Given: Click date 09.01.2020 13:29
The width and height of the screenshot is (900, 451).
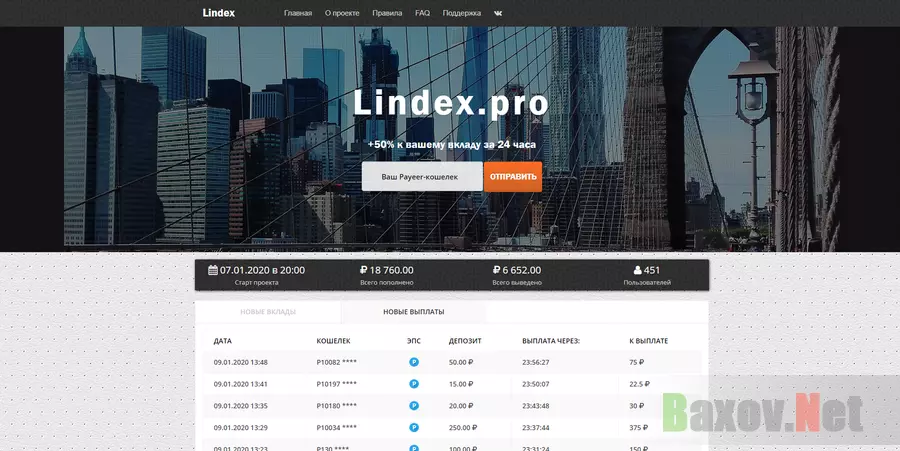Looking at the screenshot, I should (x=240, y=427).
